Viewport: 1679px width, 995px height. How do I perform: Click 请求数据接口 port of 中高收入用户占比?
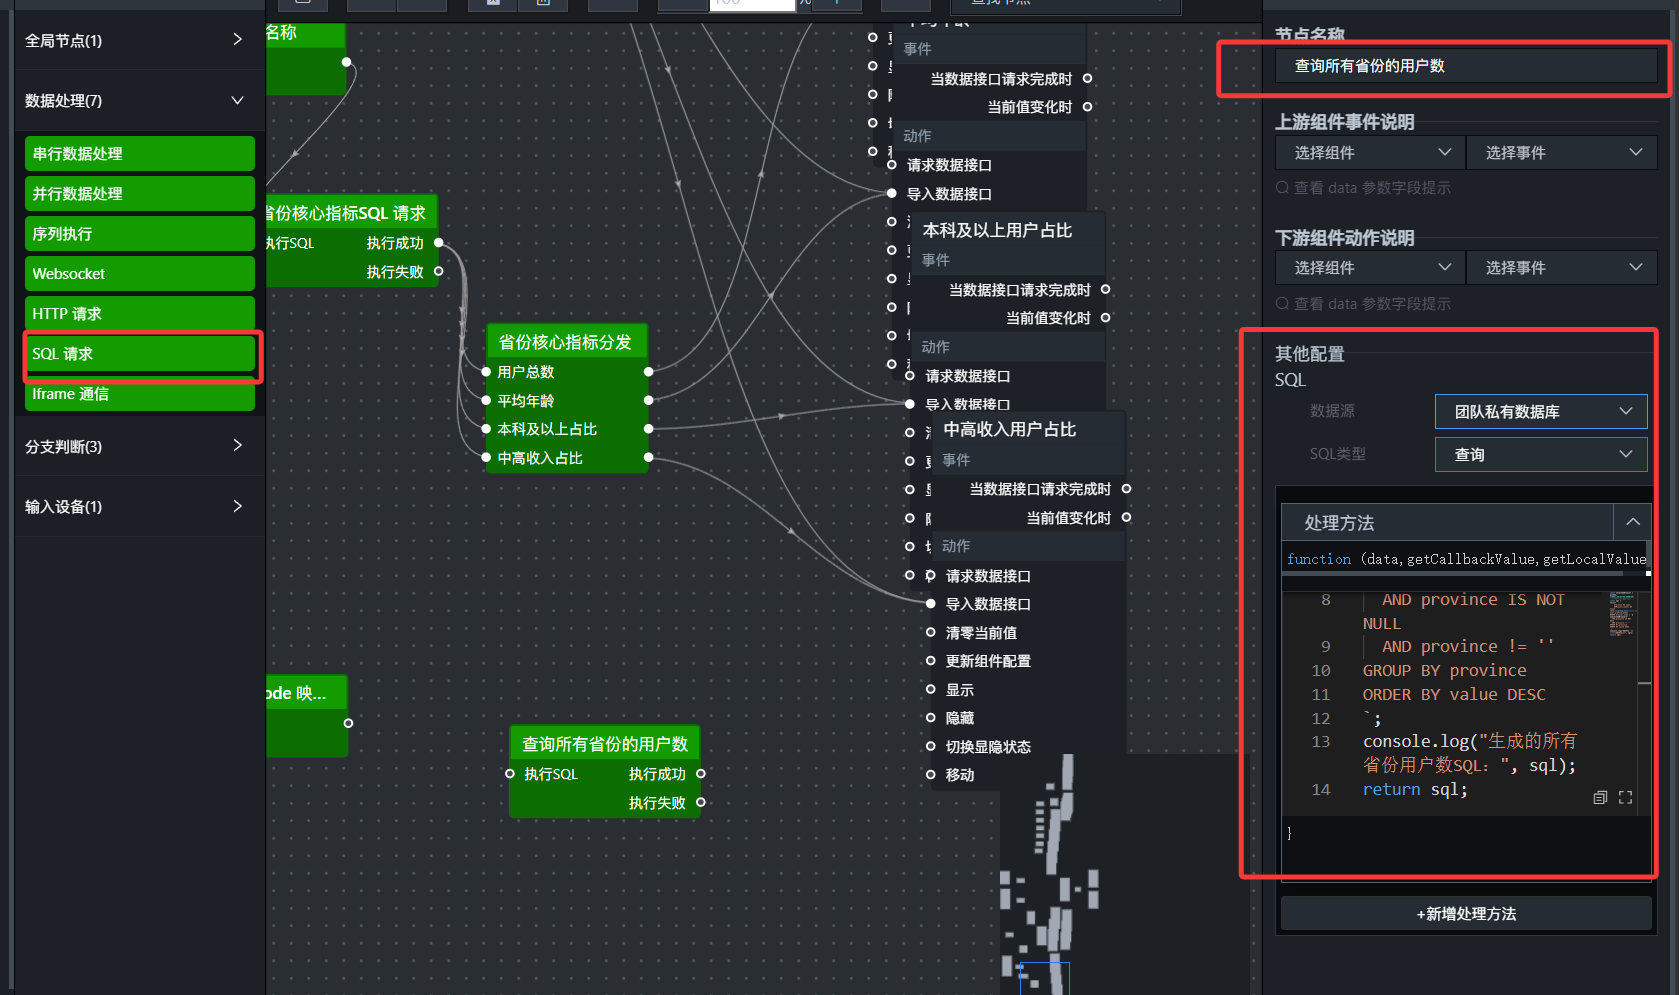[x=931, y=575]
